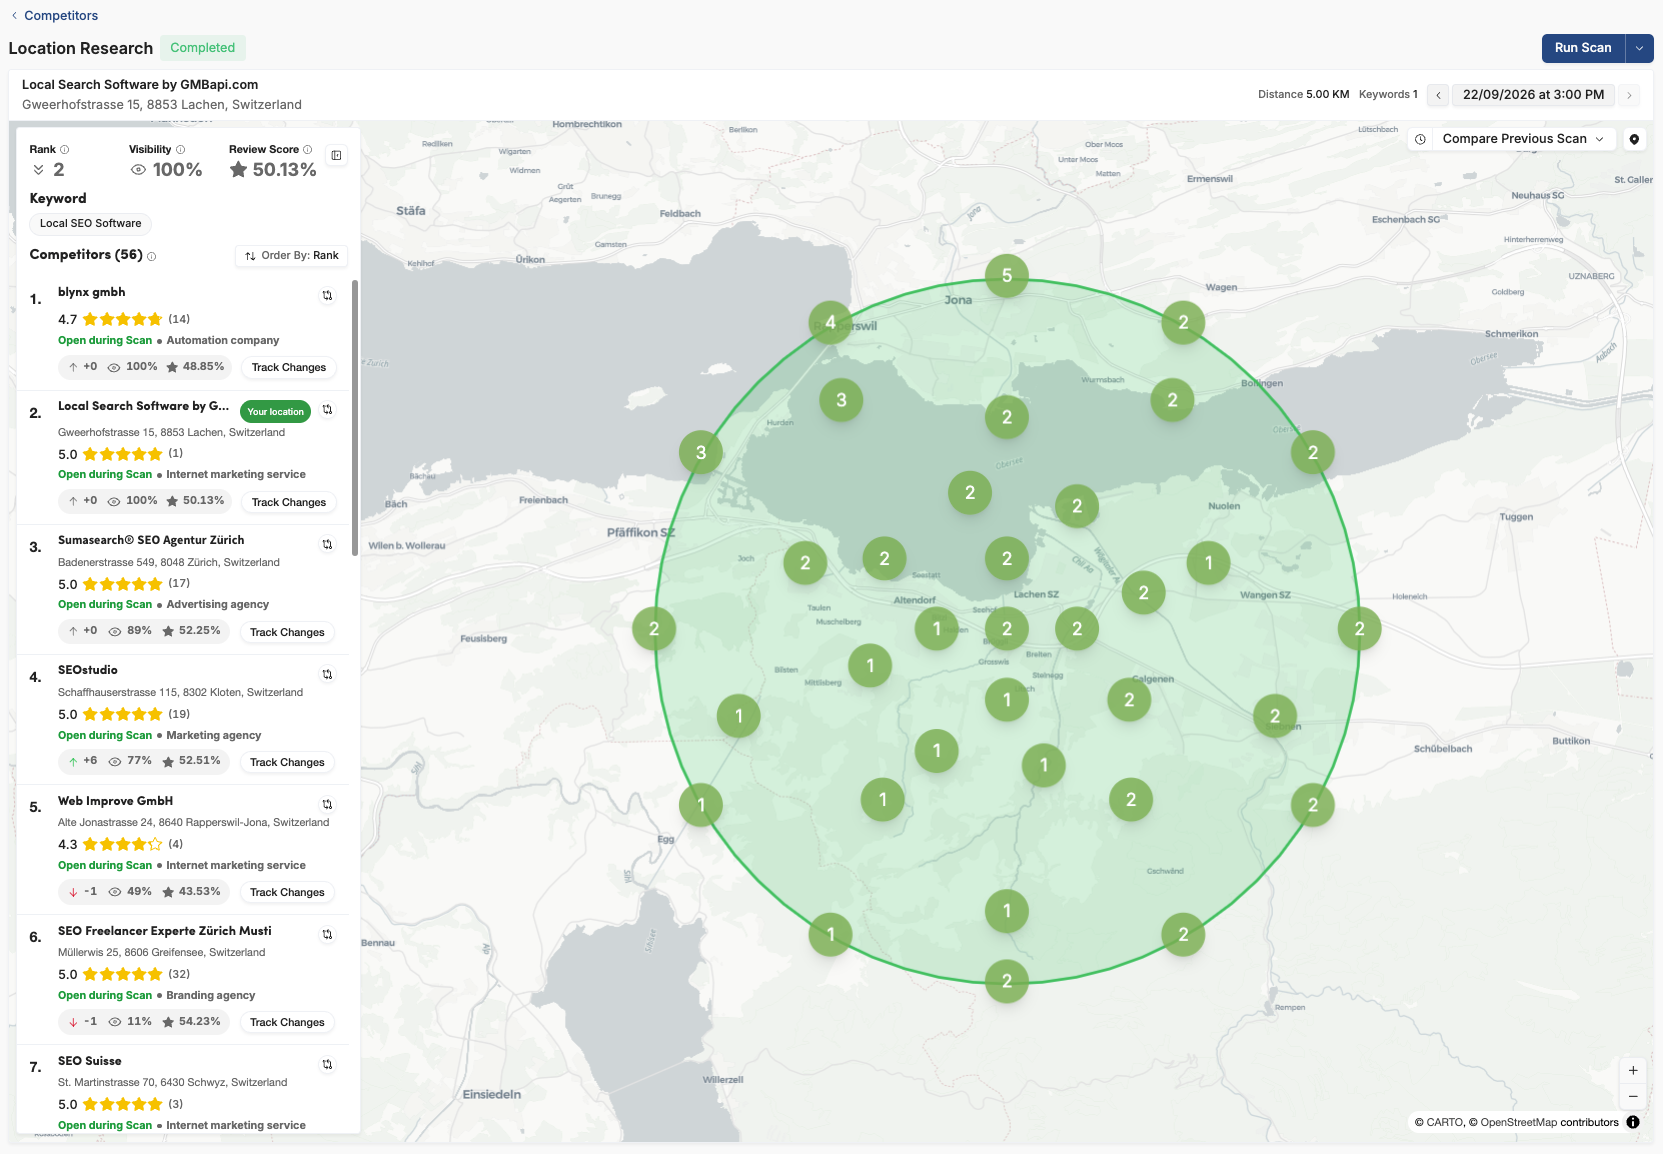Open SEOstudio competitor entry
This screenshot has height=1154, width=1663.
click(x=183, y=719)
